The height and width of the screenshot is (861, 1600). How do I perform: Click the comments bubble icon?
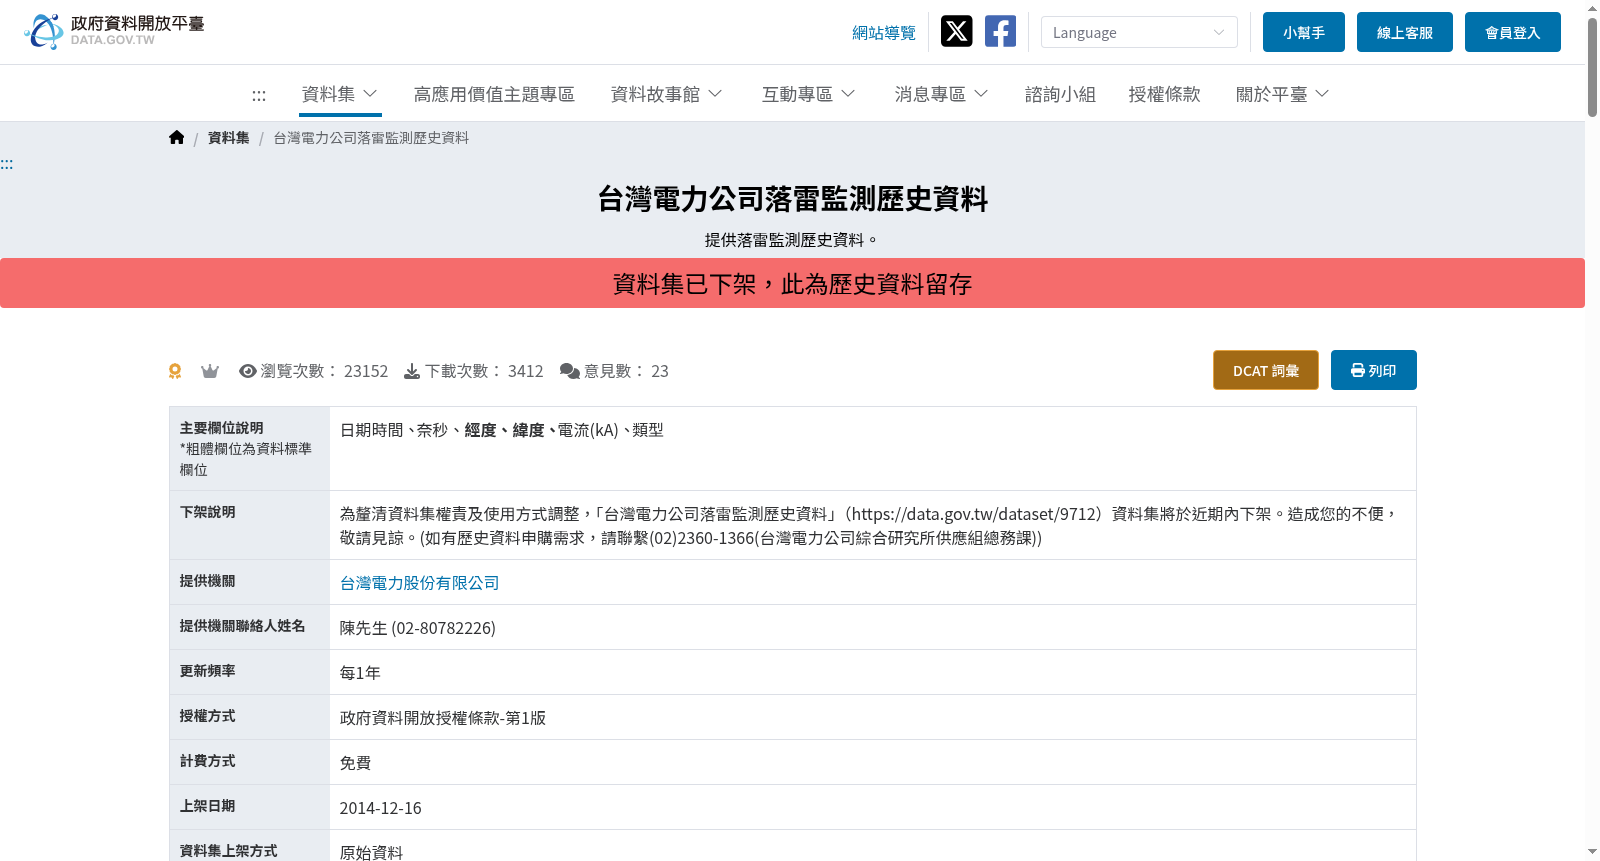[570, 371]
